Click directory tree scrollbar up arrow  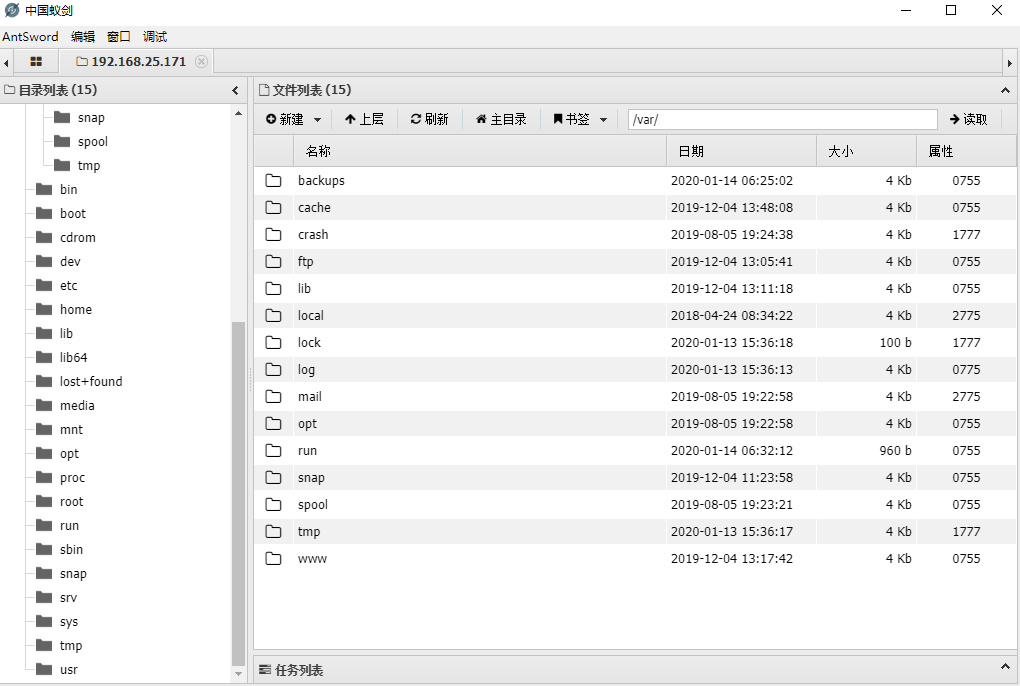238,114
